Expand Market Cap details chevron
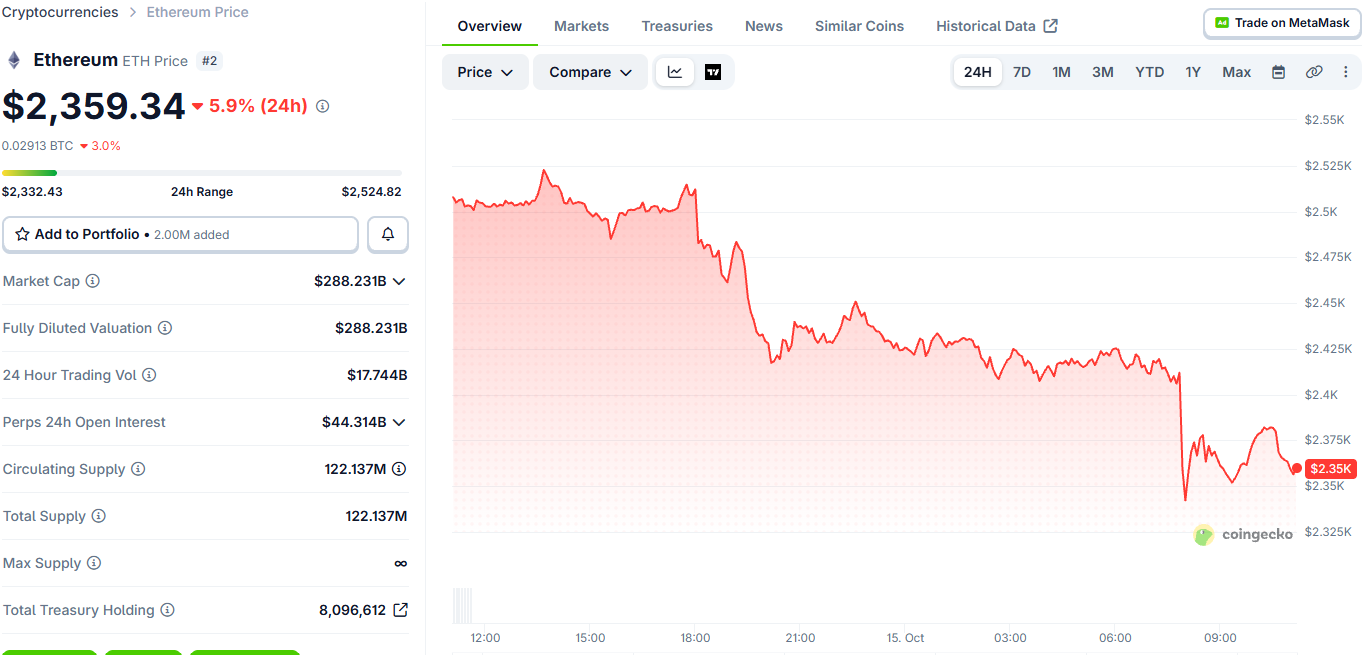This screenshot has height=655, width=1372. point(399,281)
